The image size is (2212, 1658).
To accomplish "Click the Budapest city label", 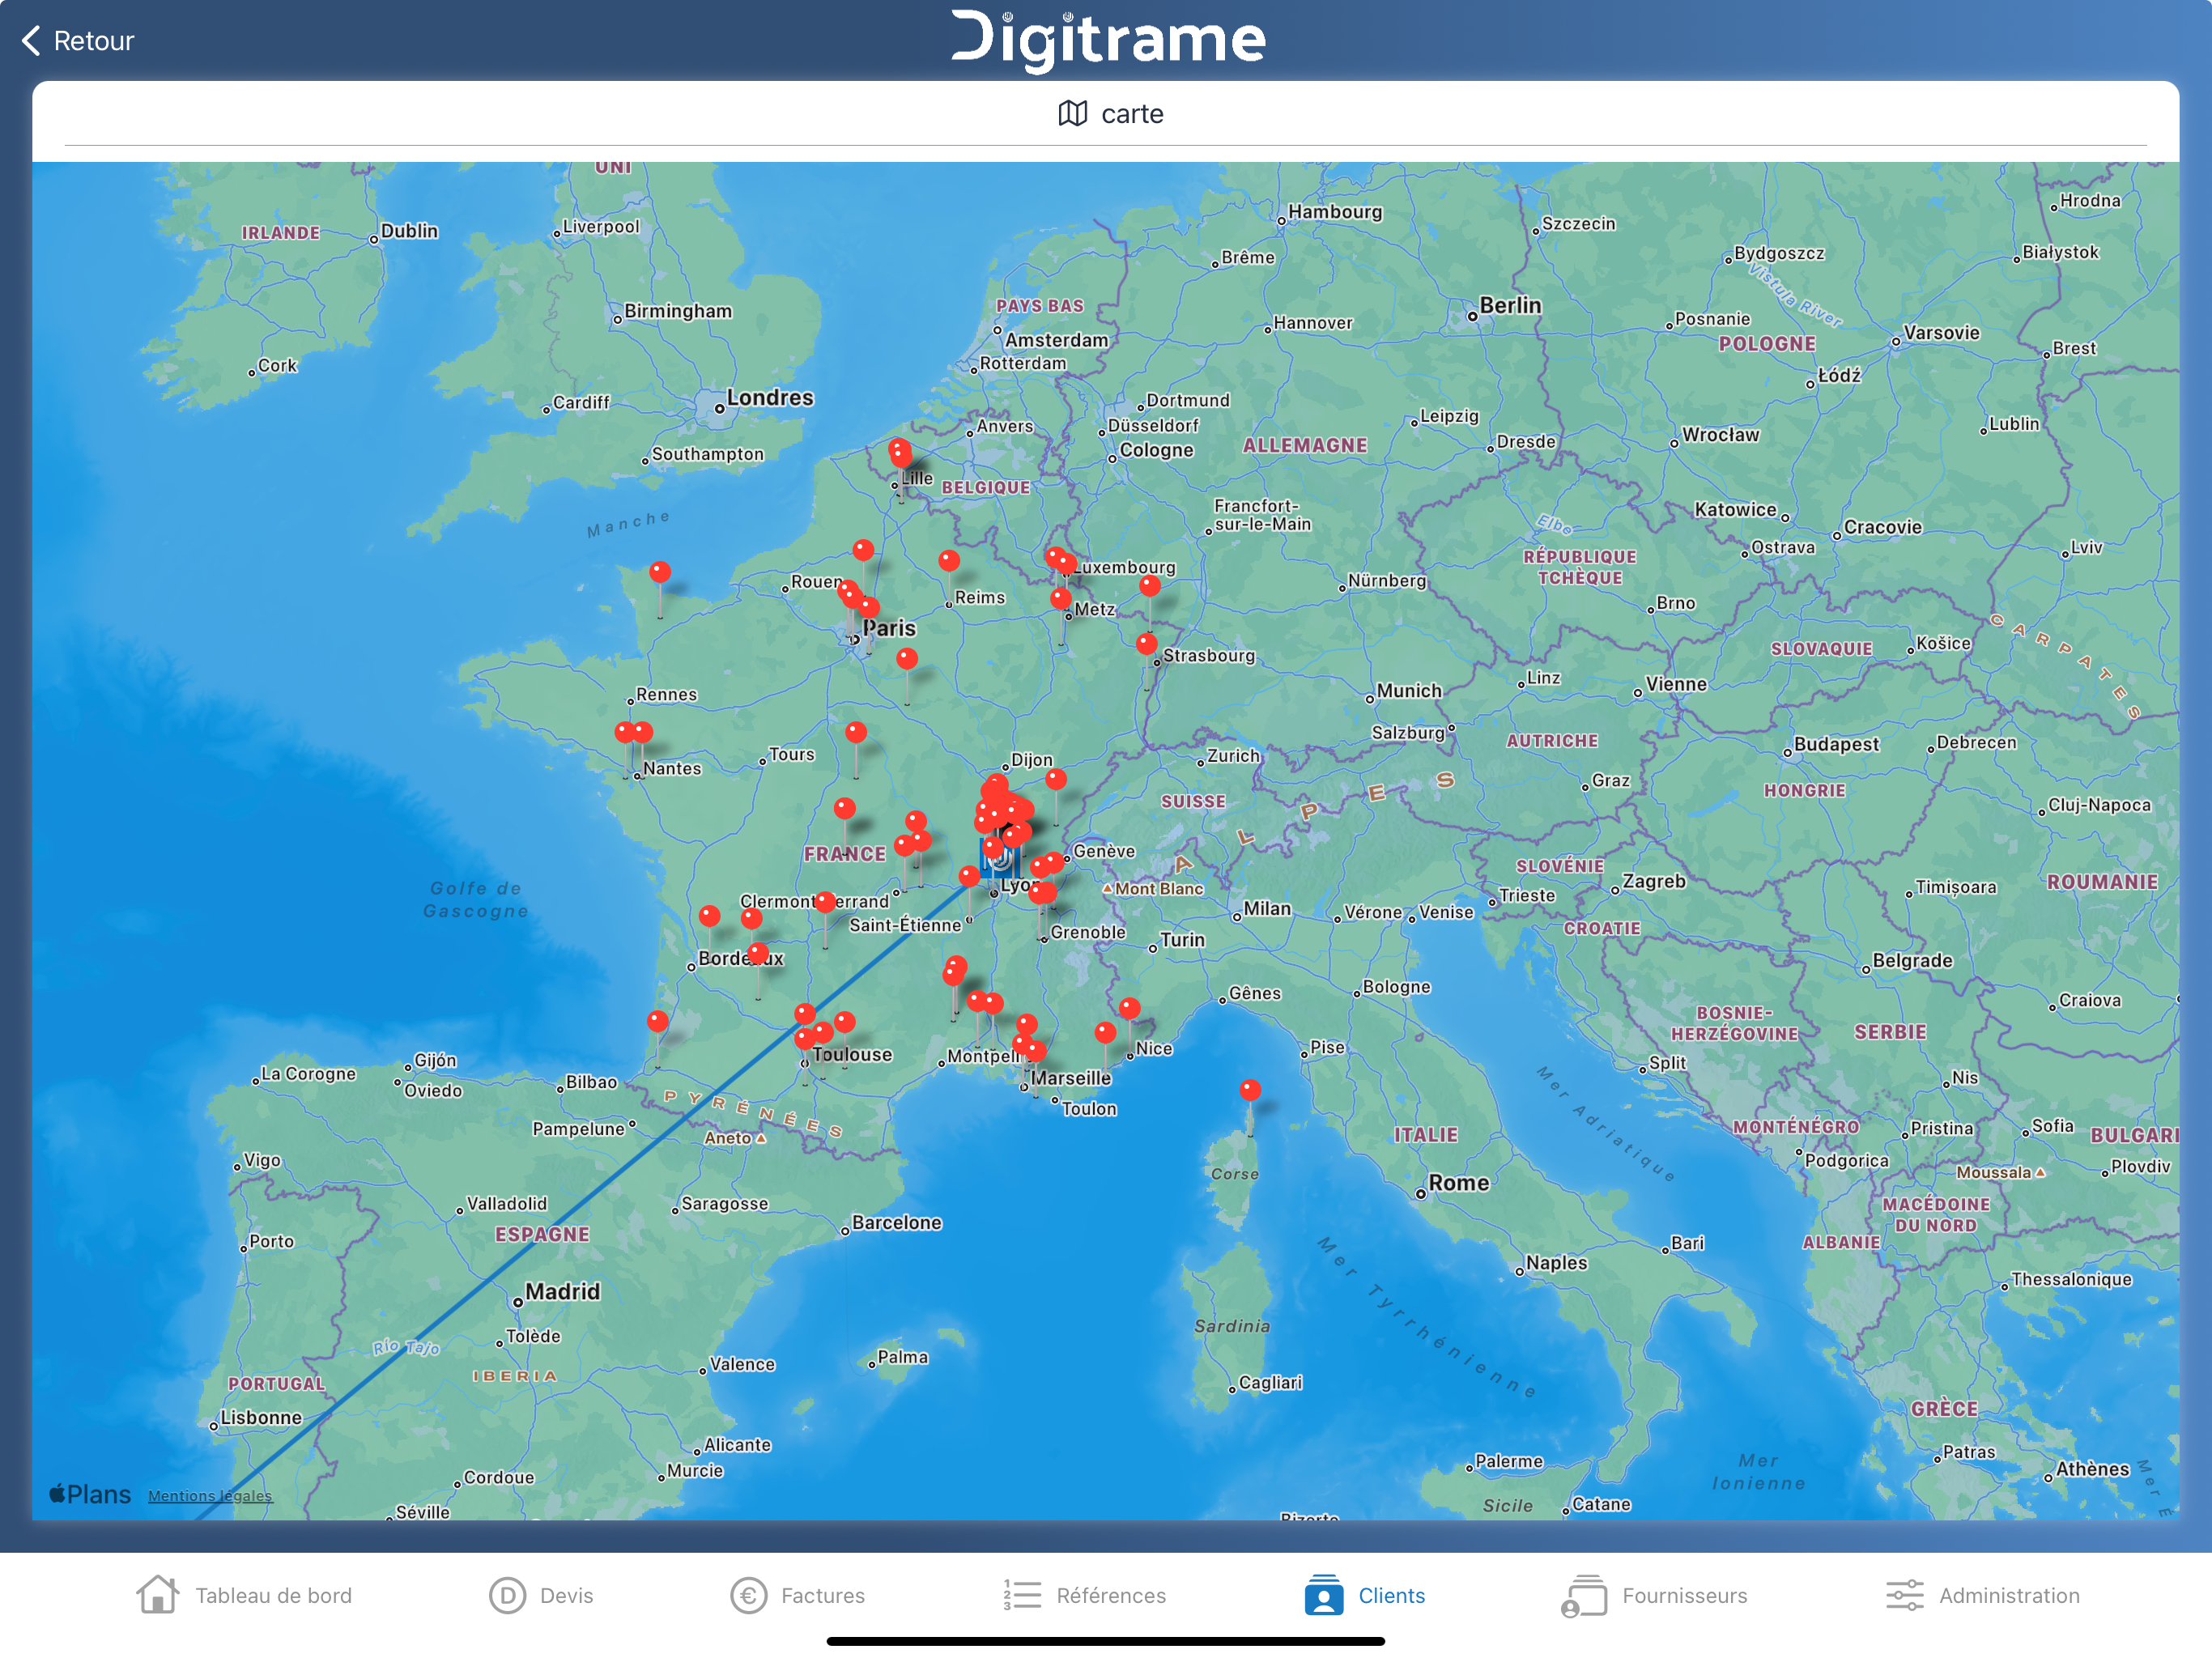I will (x=1836, y=744).
